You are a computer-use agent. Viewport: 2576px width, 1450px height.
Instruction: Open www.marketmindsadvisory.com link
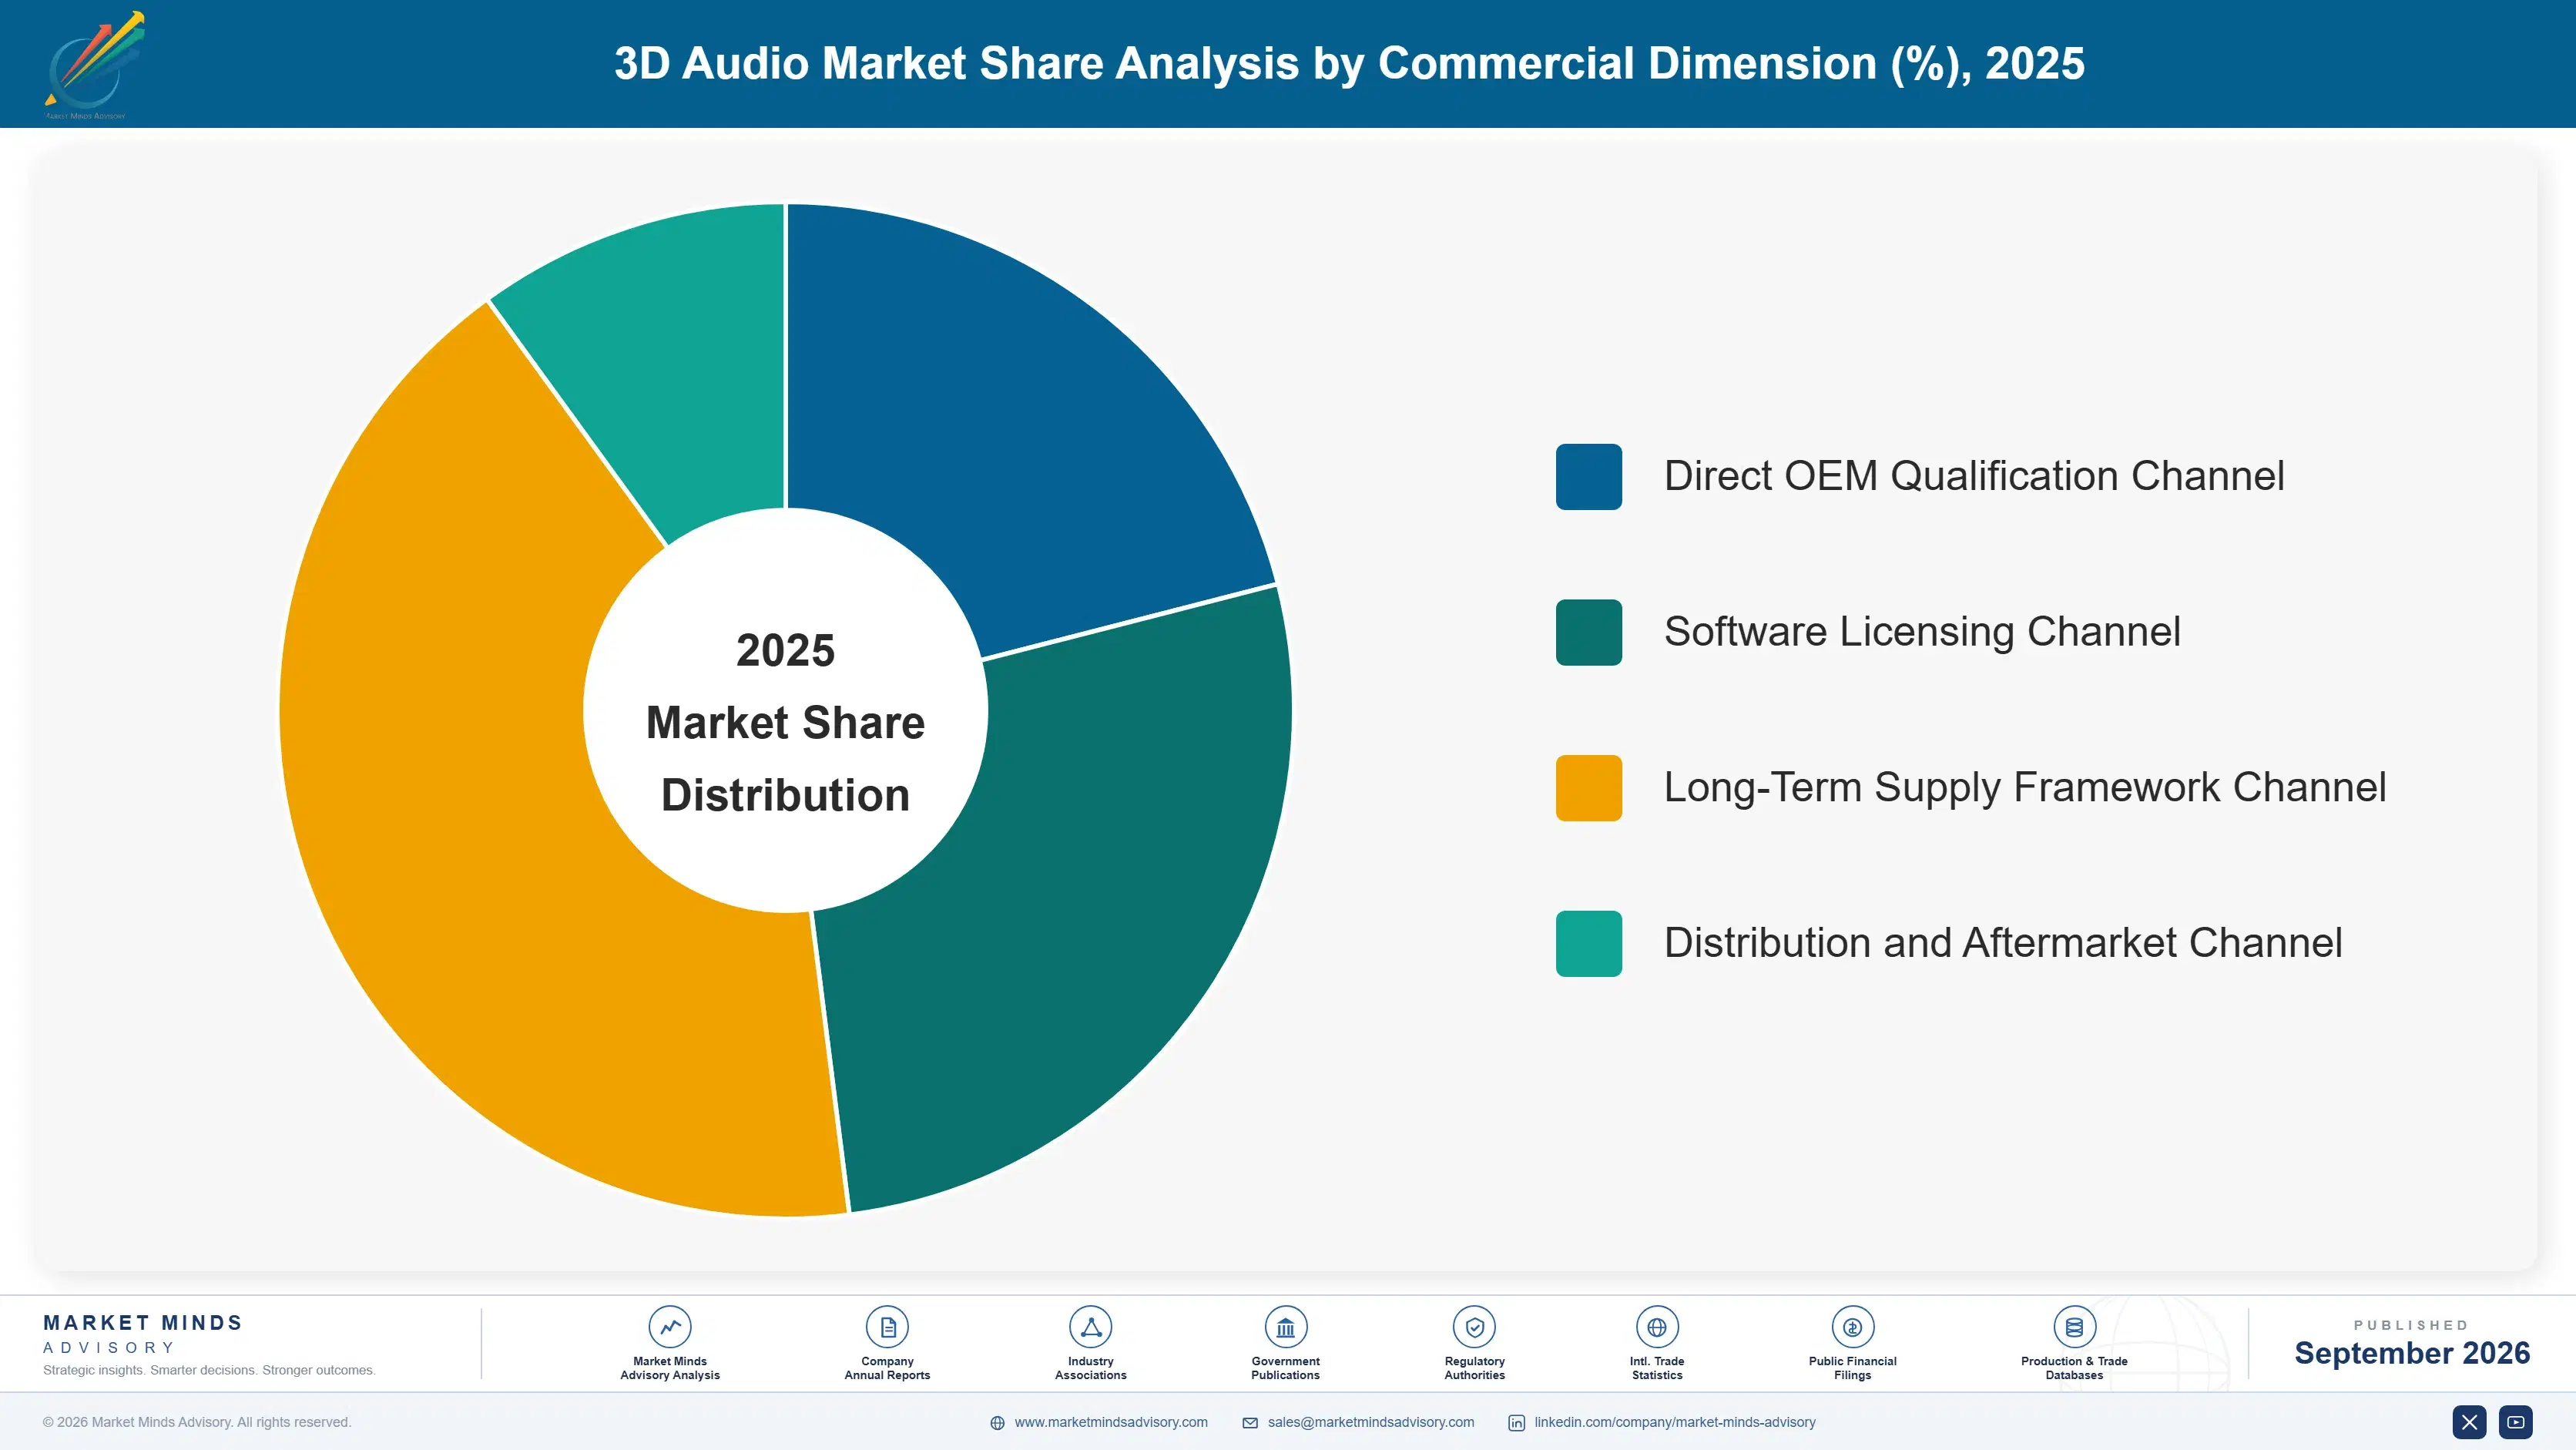(x=1111, y=1422)
